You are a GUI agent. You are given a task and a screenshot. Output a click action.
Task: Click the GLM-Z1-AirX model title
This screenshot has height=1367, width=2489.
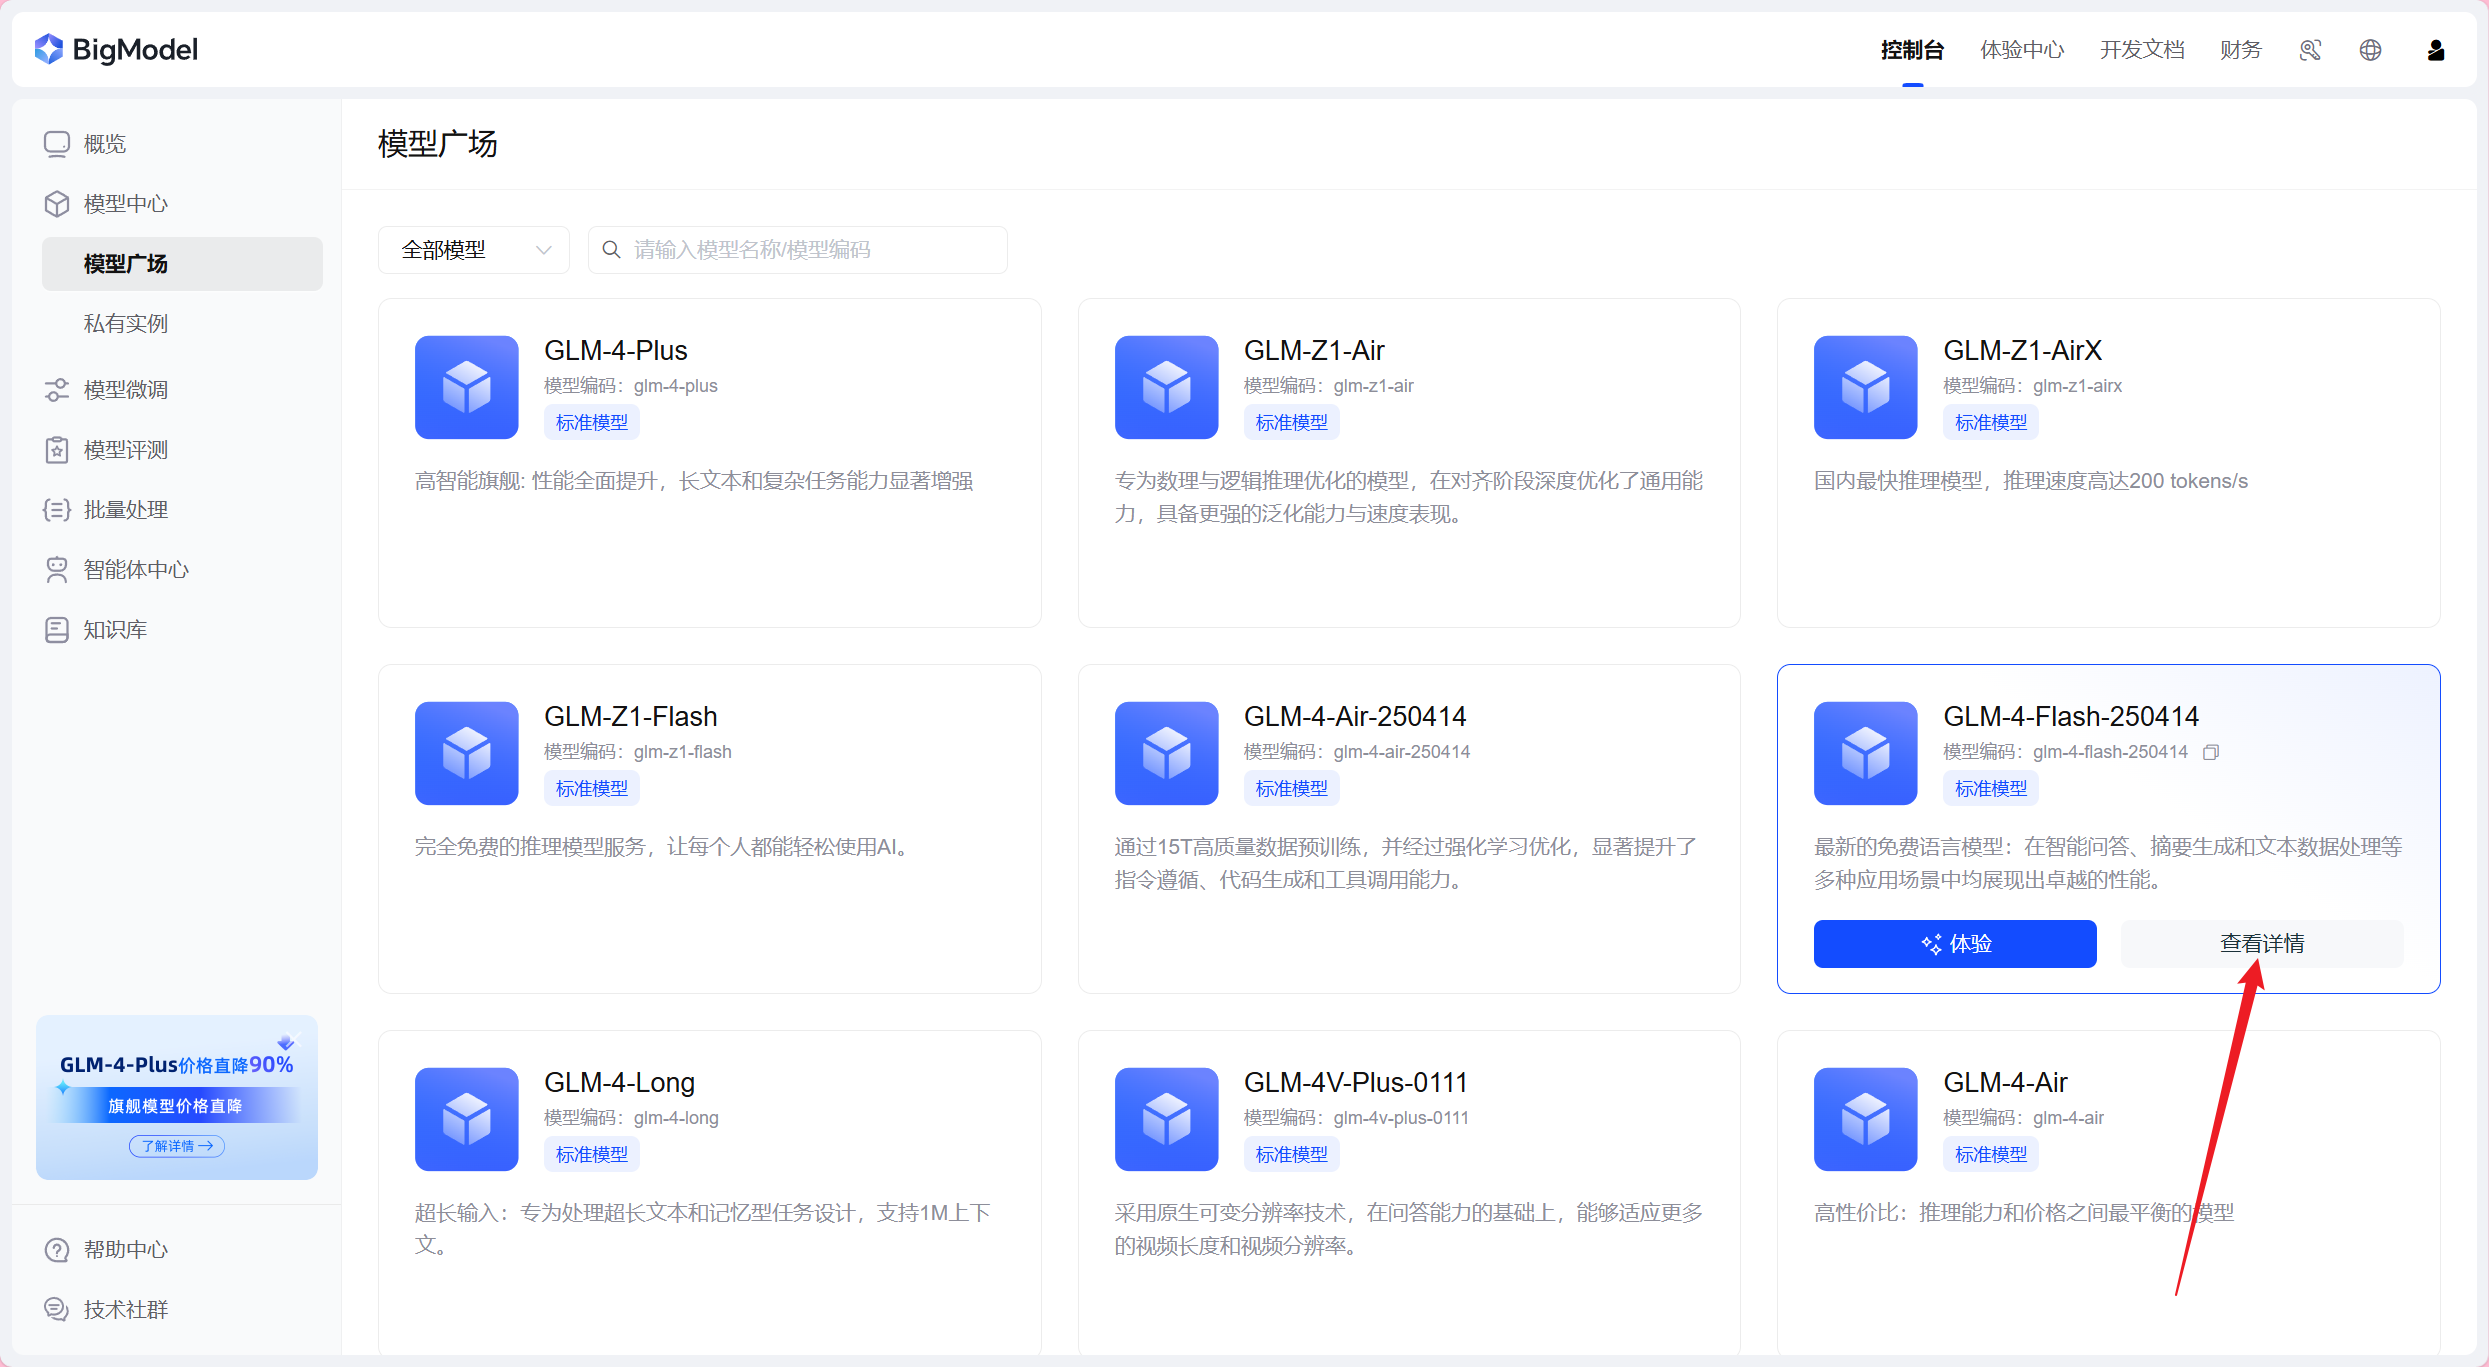click(x=2023, y=351)
